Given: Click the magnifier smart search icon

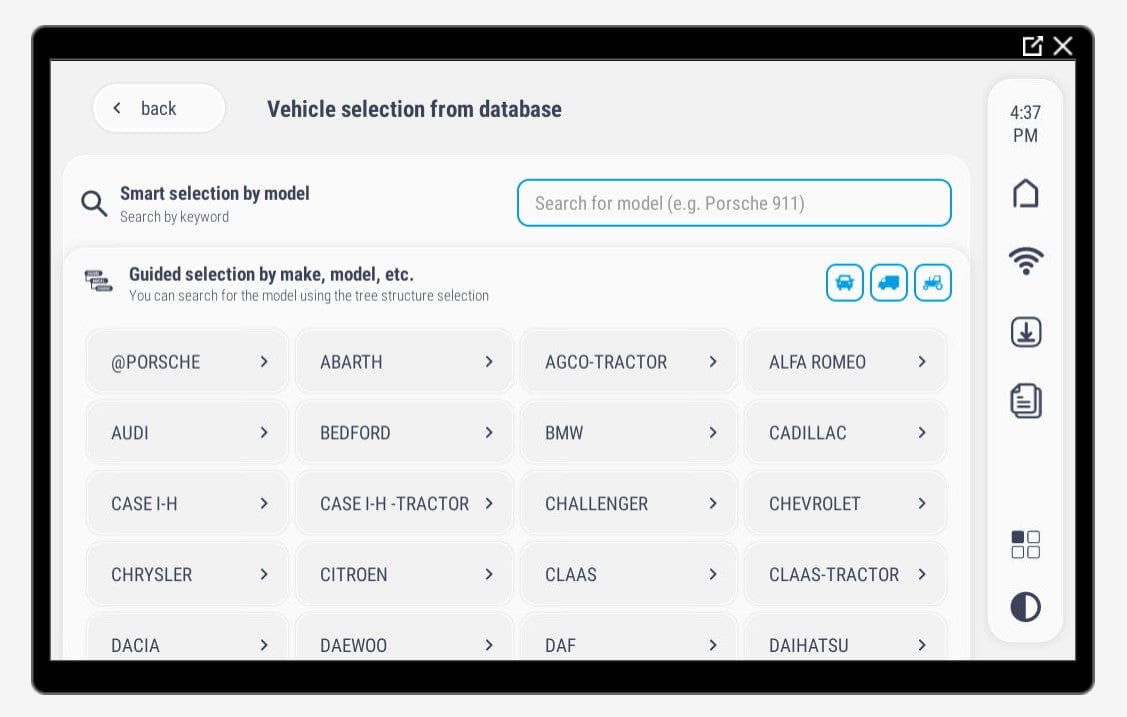Looking at the screenshot, I should click(x=94, y=204).
